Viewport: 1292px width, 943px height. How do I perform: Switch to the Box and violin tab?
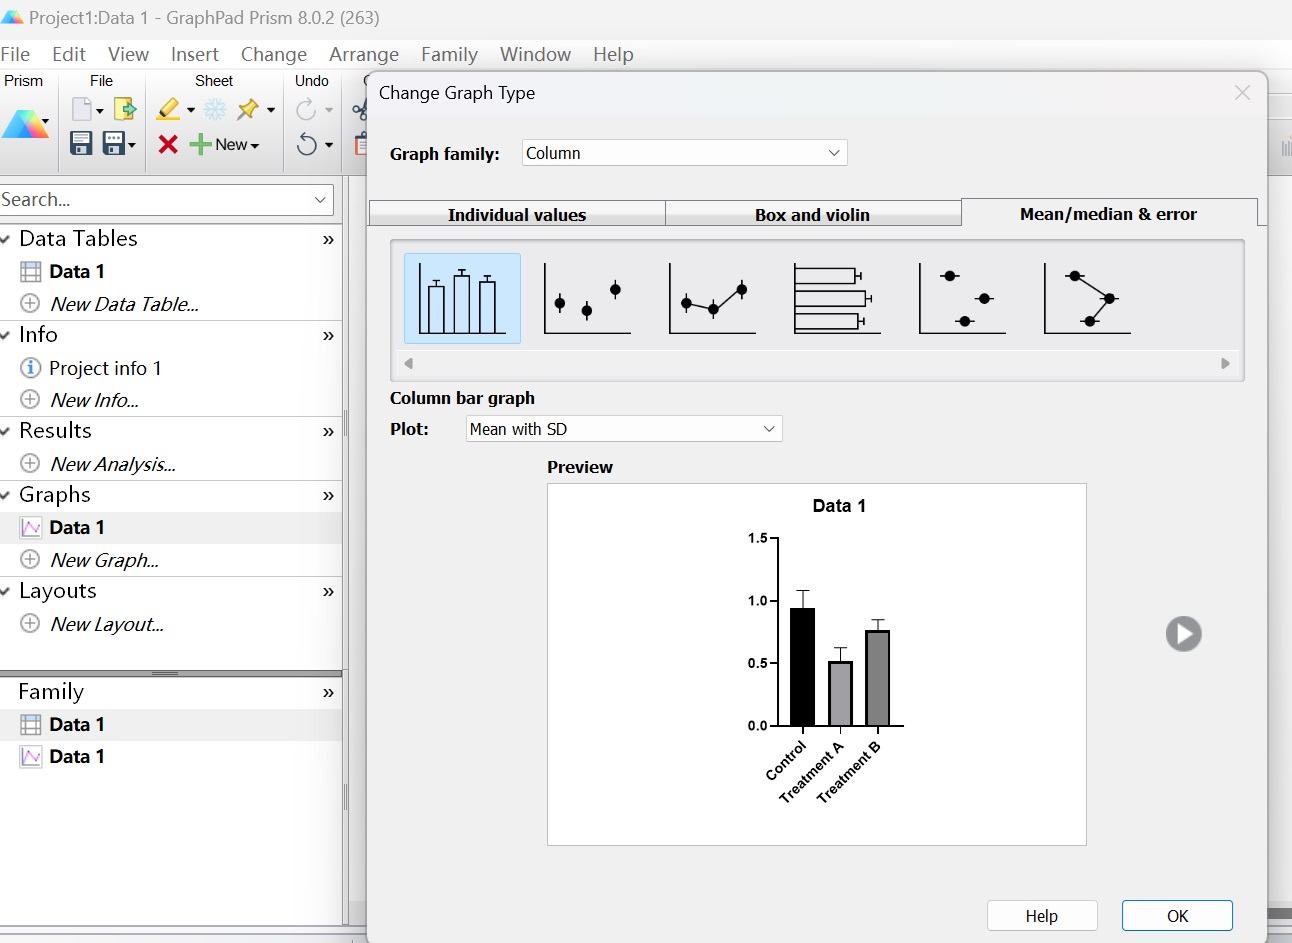pyautogui.click(x=812, y=215)
